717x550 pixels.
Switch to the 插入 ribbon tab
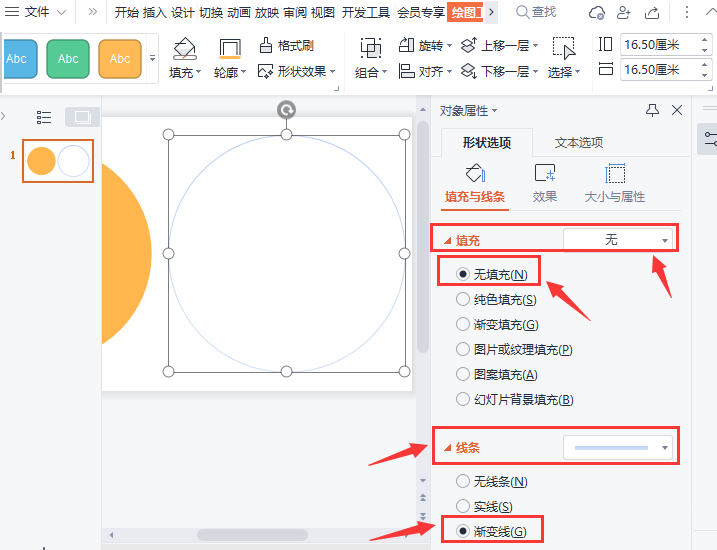pyautogui.click(x=155, y=12)
